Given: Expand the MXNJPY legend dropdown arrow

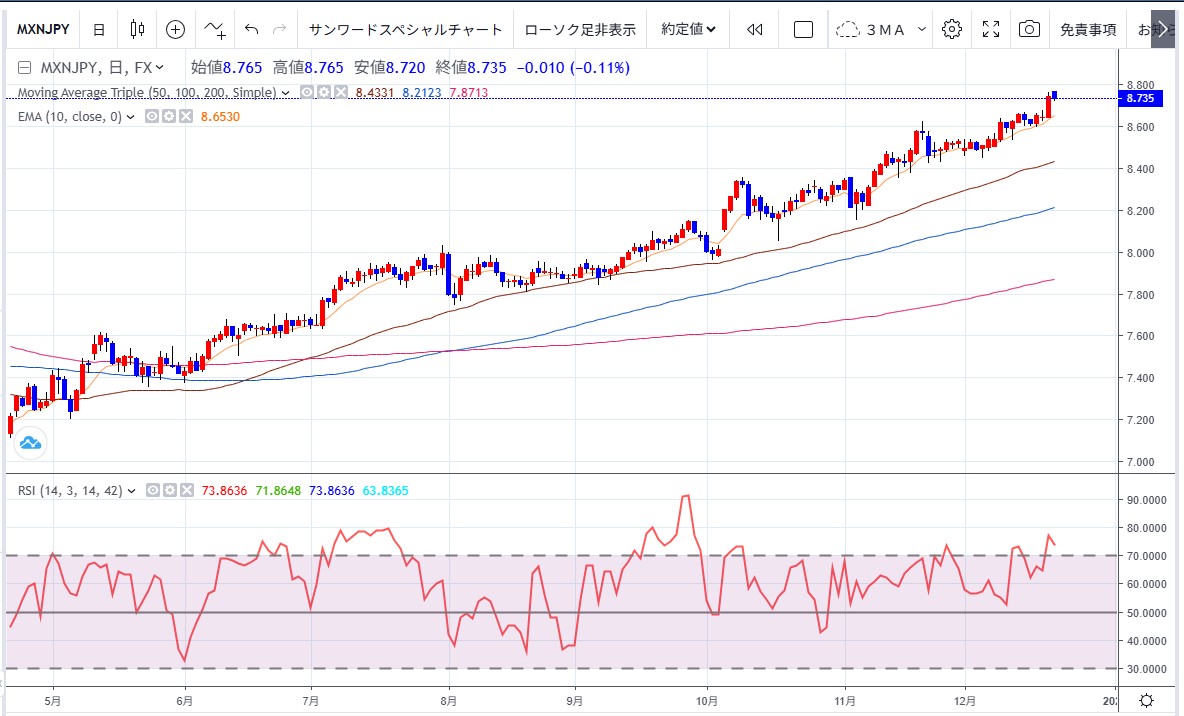Looking at the screenshot, I should coord(160,68).
